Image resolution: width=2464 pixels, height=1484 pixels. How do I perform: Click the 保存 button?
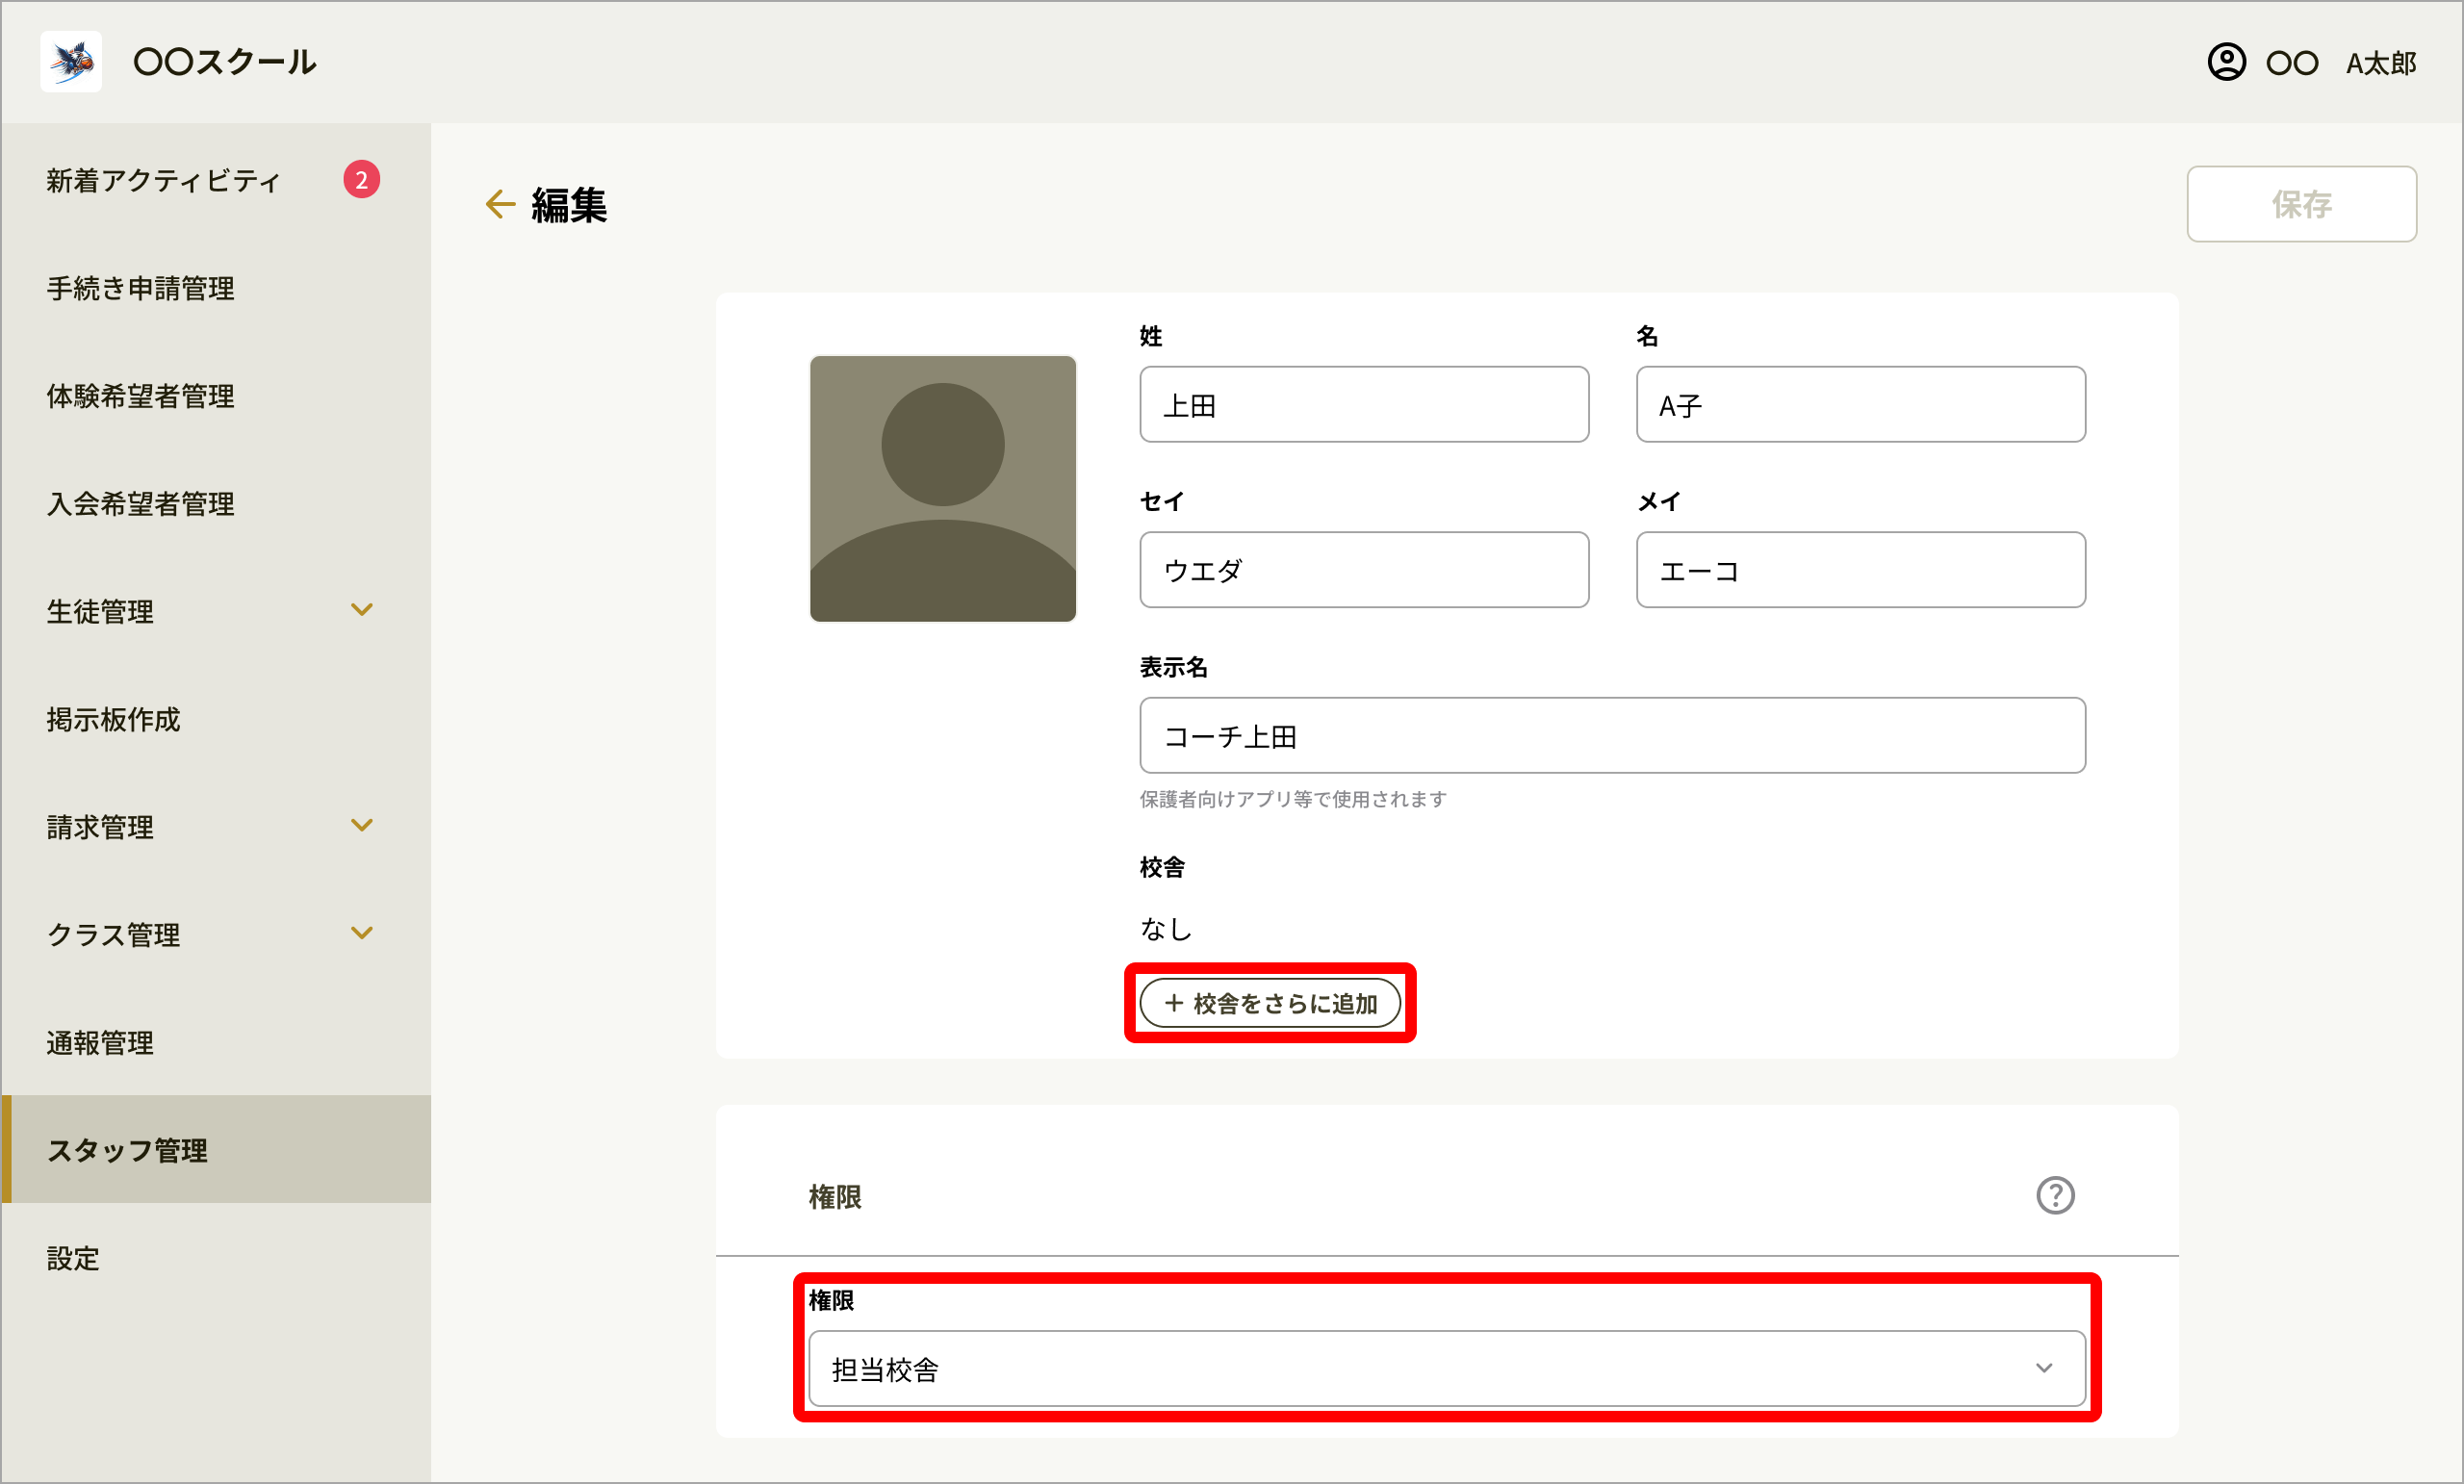(2301, 204)
